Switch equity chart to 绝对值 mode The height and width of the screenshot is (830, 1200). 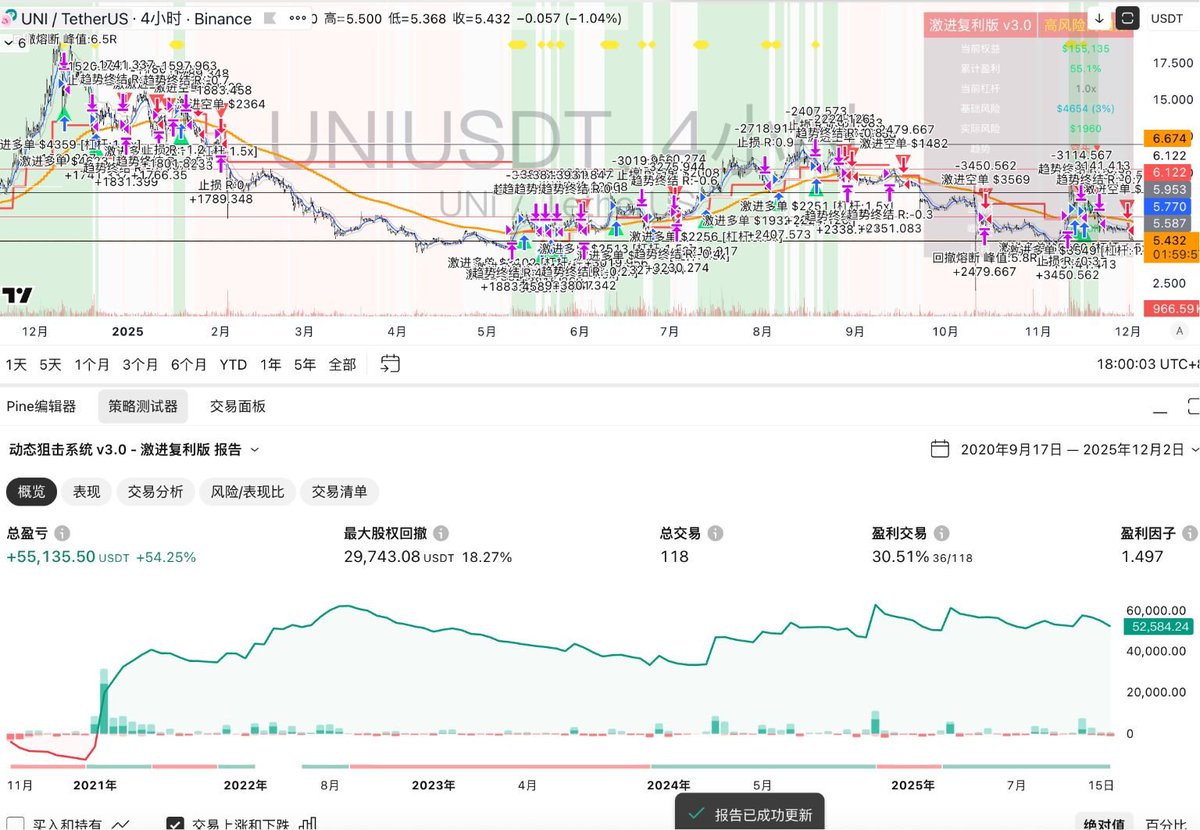[1105, 824]
